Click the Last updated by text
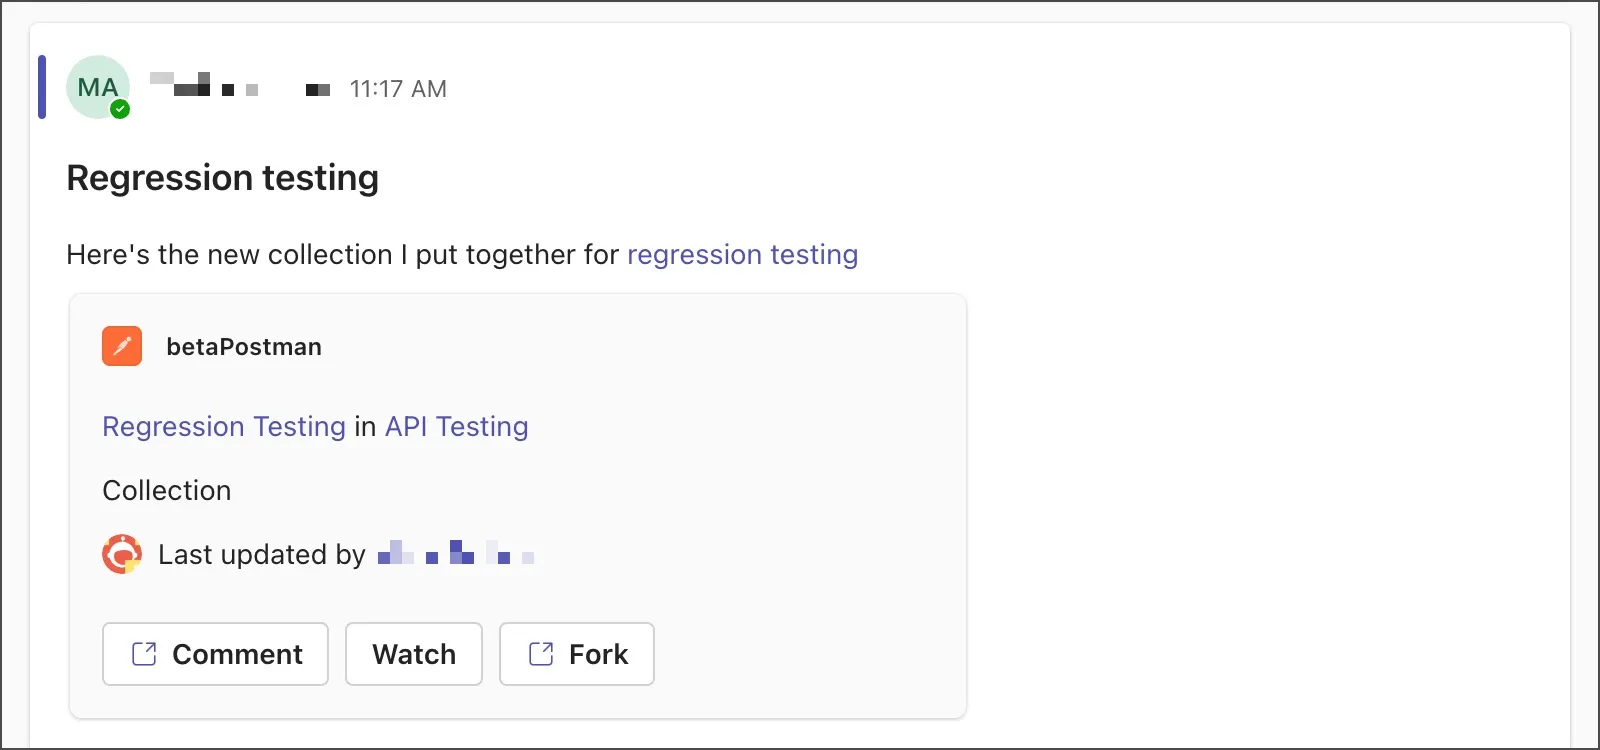Viewport: 1600px width, 750px height. click(262, 554)
